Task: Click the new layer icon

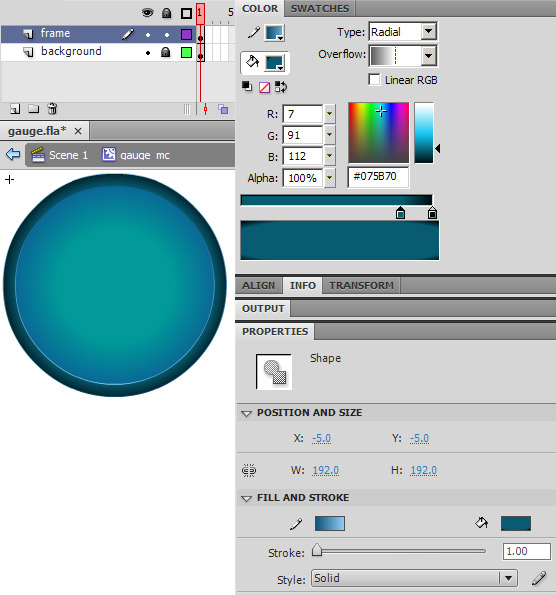Action: (15, 109)
